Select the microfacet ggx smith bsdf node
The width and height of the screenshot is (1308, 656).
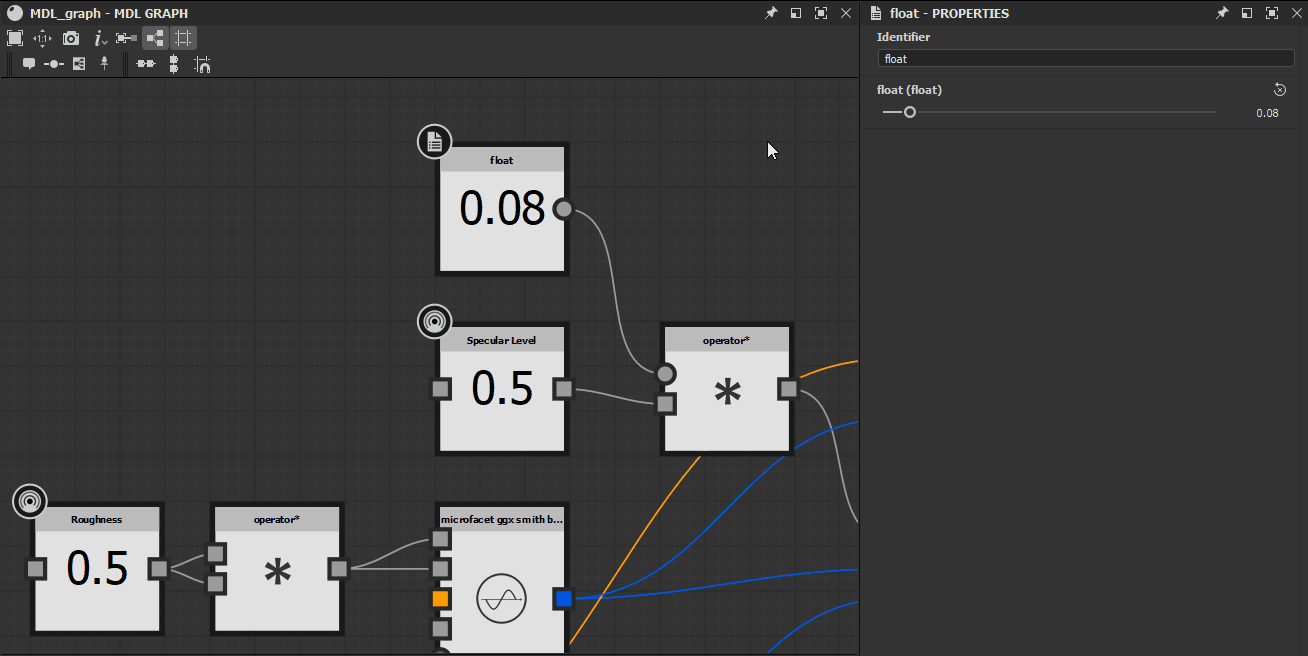click(501, 580)
